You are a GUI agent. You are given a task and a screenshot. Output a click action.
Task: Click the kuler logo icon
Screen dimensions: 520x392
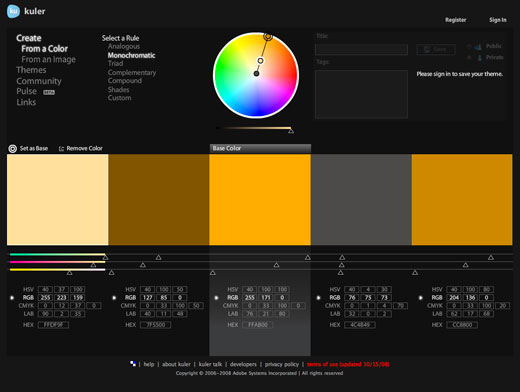pos(13,11)
